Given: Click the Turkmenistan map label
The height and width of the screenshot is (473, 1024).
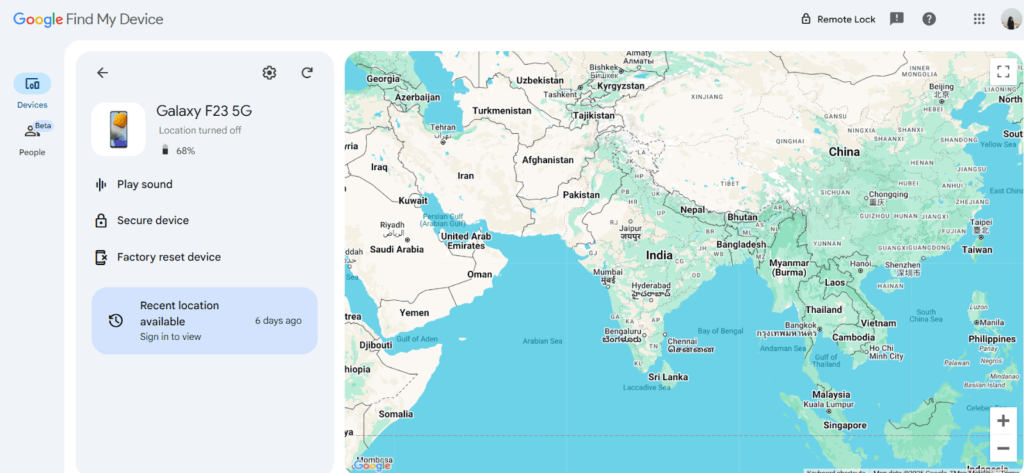Looking at the screenshot, I should [x=502, y=110].
